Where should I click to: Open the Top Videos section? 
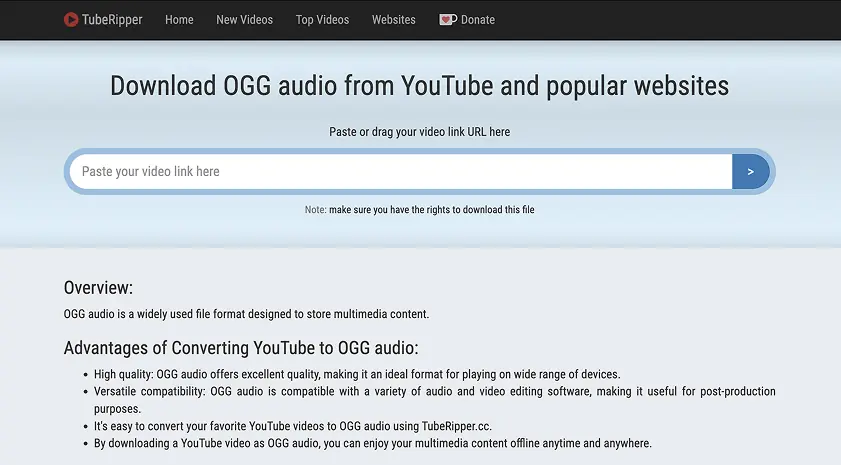coord(322,19)
